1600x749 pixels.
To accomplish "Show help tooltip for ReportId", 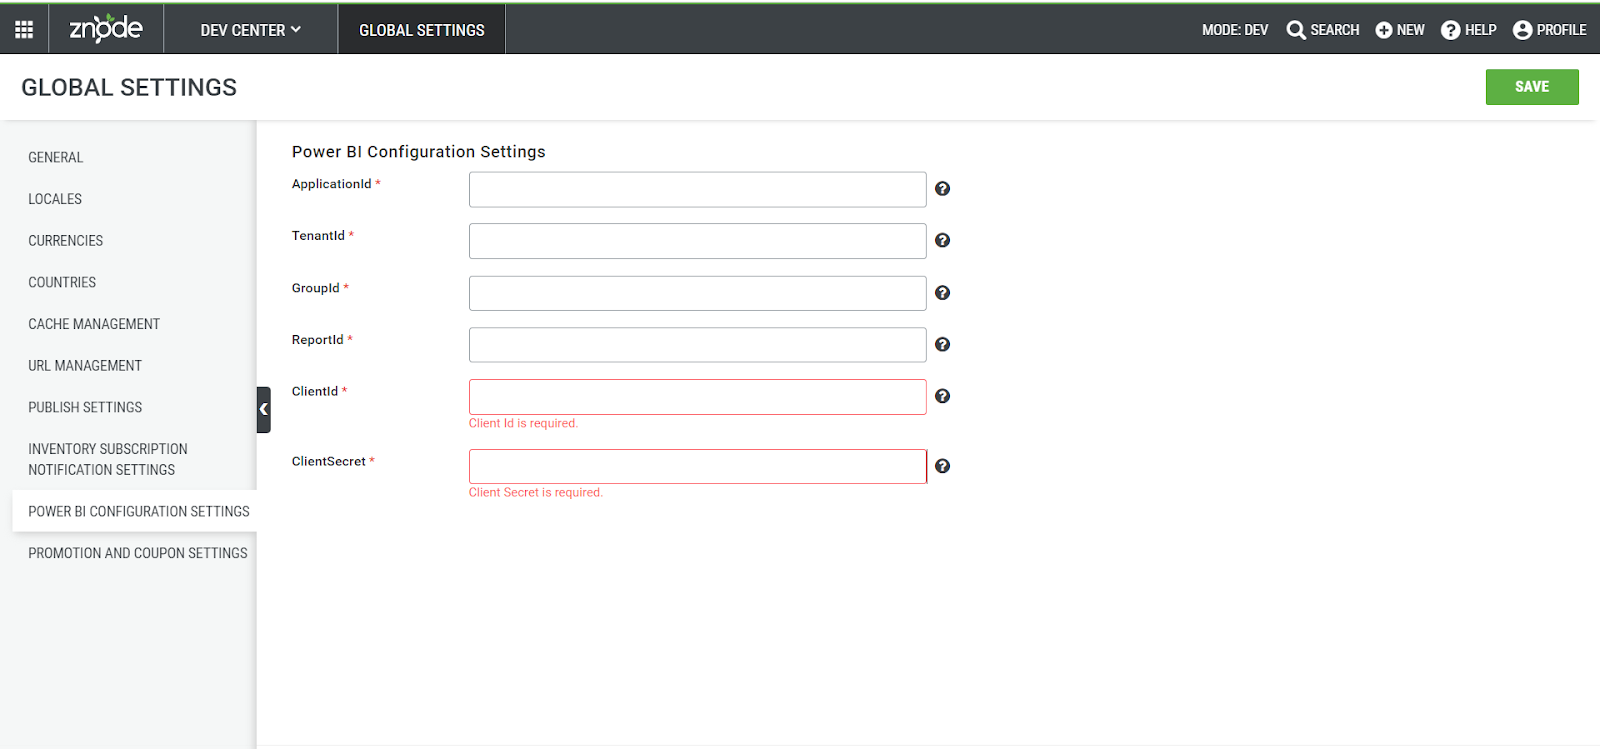I will coord(942,344).
